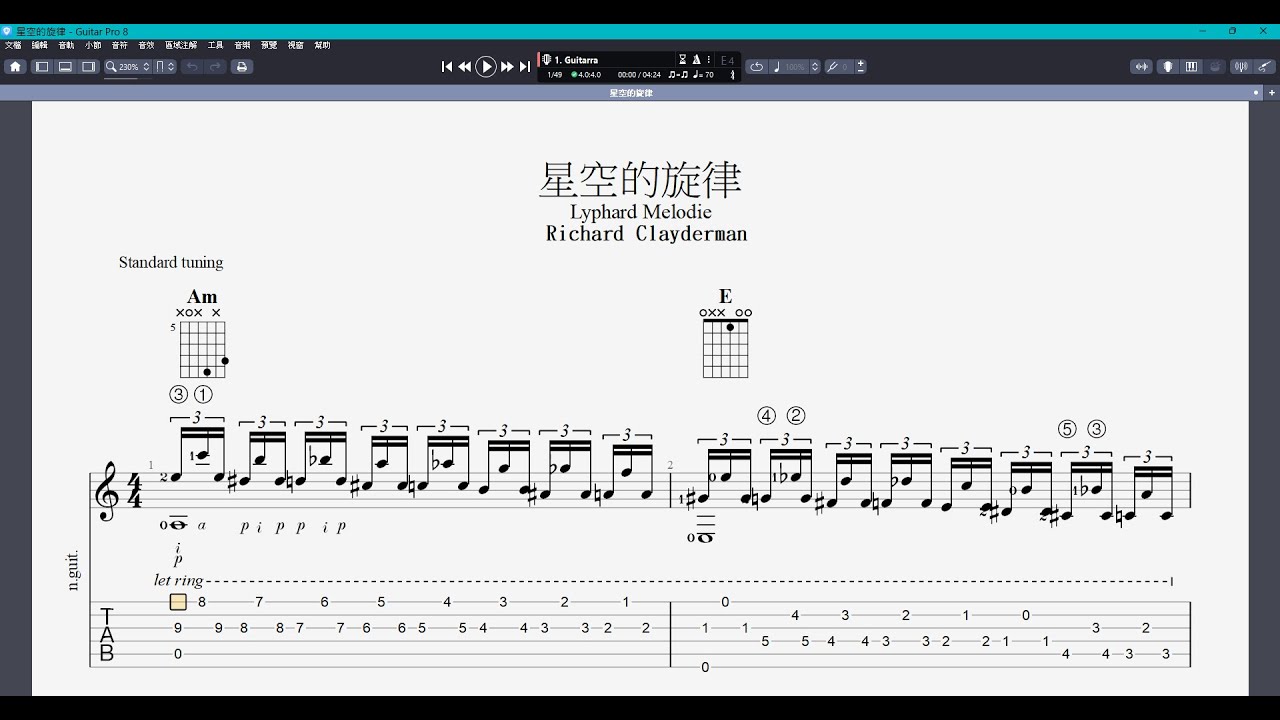Image resolution: width=1280 pixels, height=720 pixels.
Task: Open the 文檔 (File) menu
Action: [13, 45]
